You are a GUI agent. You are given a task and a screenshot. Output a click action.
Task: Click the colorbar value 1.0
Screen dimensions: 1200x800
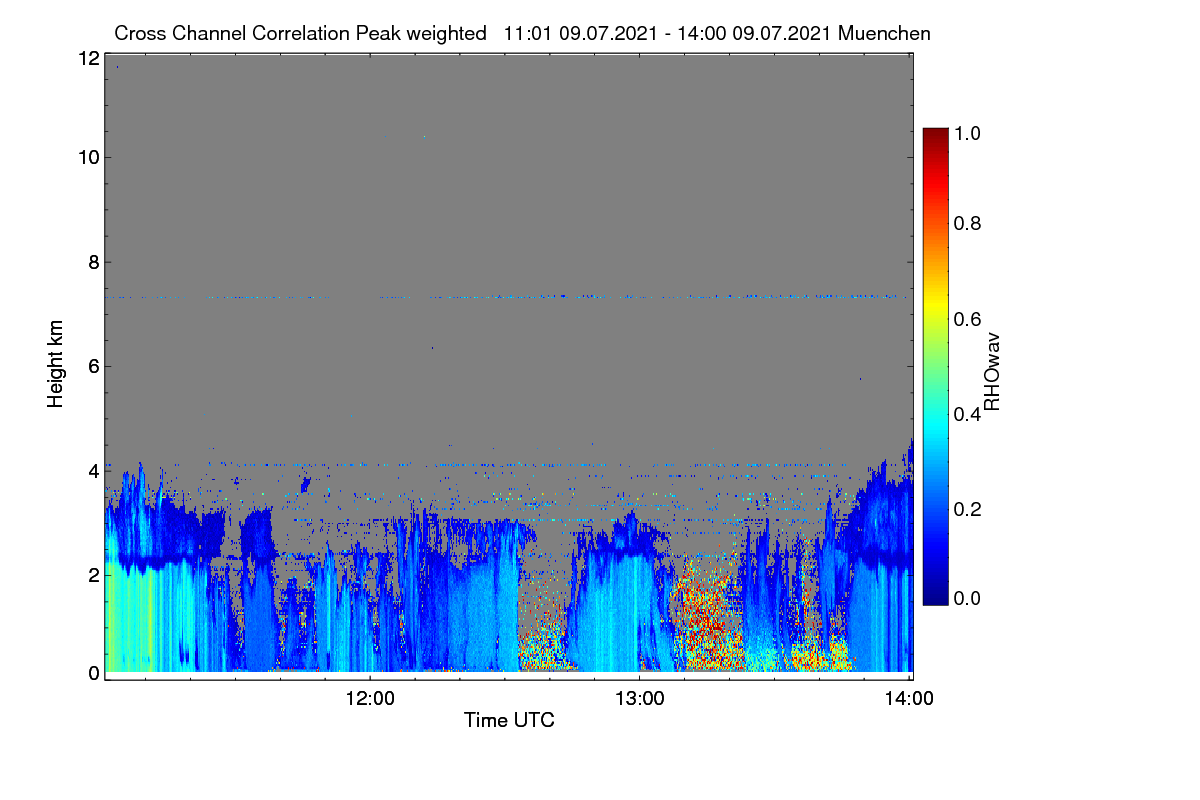point(968,131)
